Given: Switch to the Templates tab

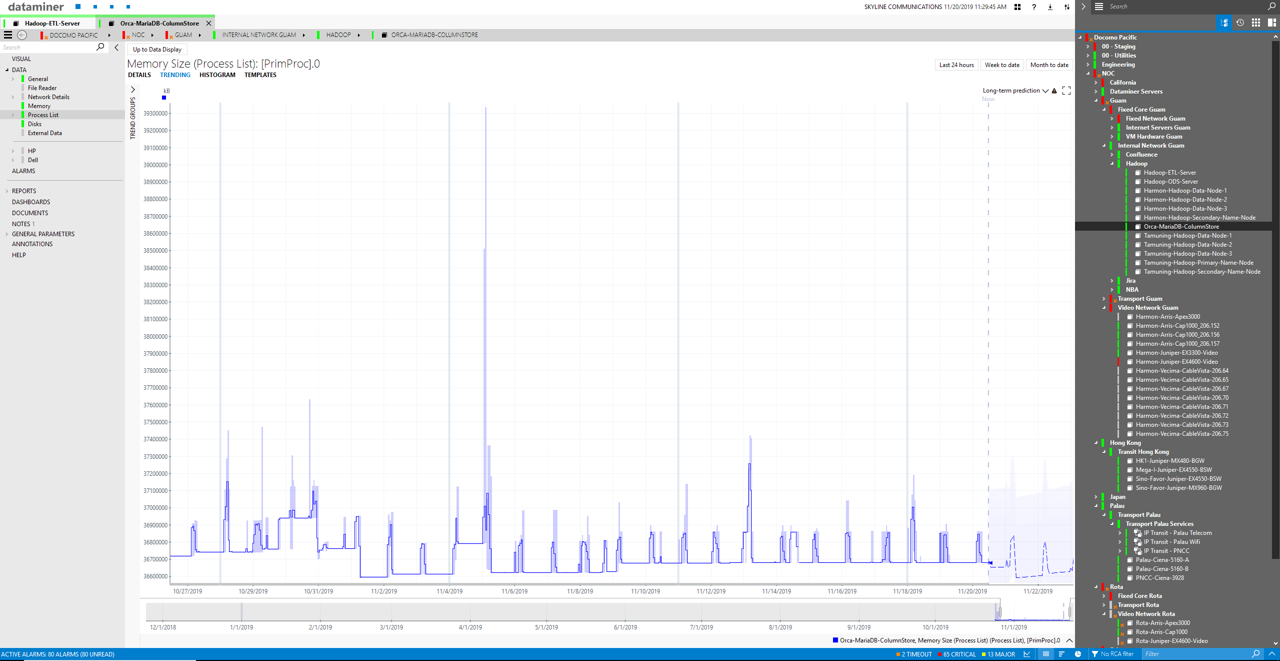Looking at the screenshot, I should pos(260,75).
